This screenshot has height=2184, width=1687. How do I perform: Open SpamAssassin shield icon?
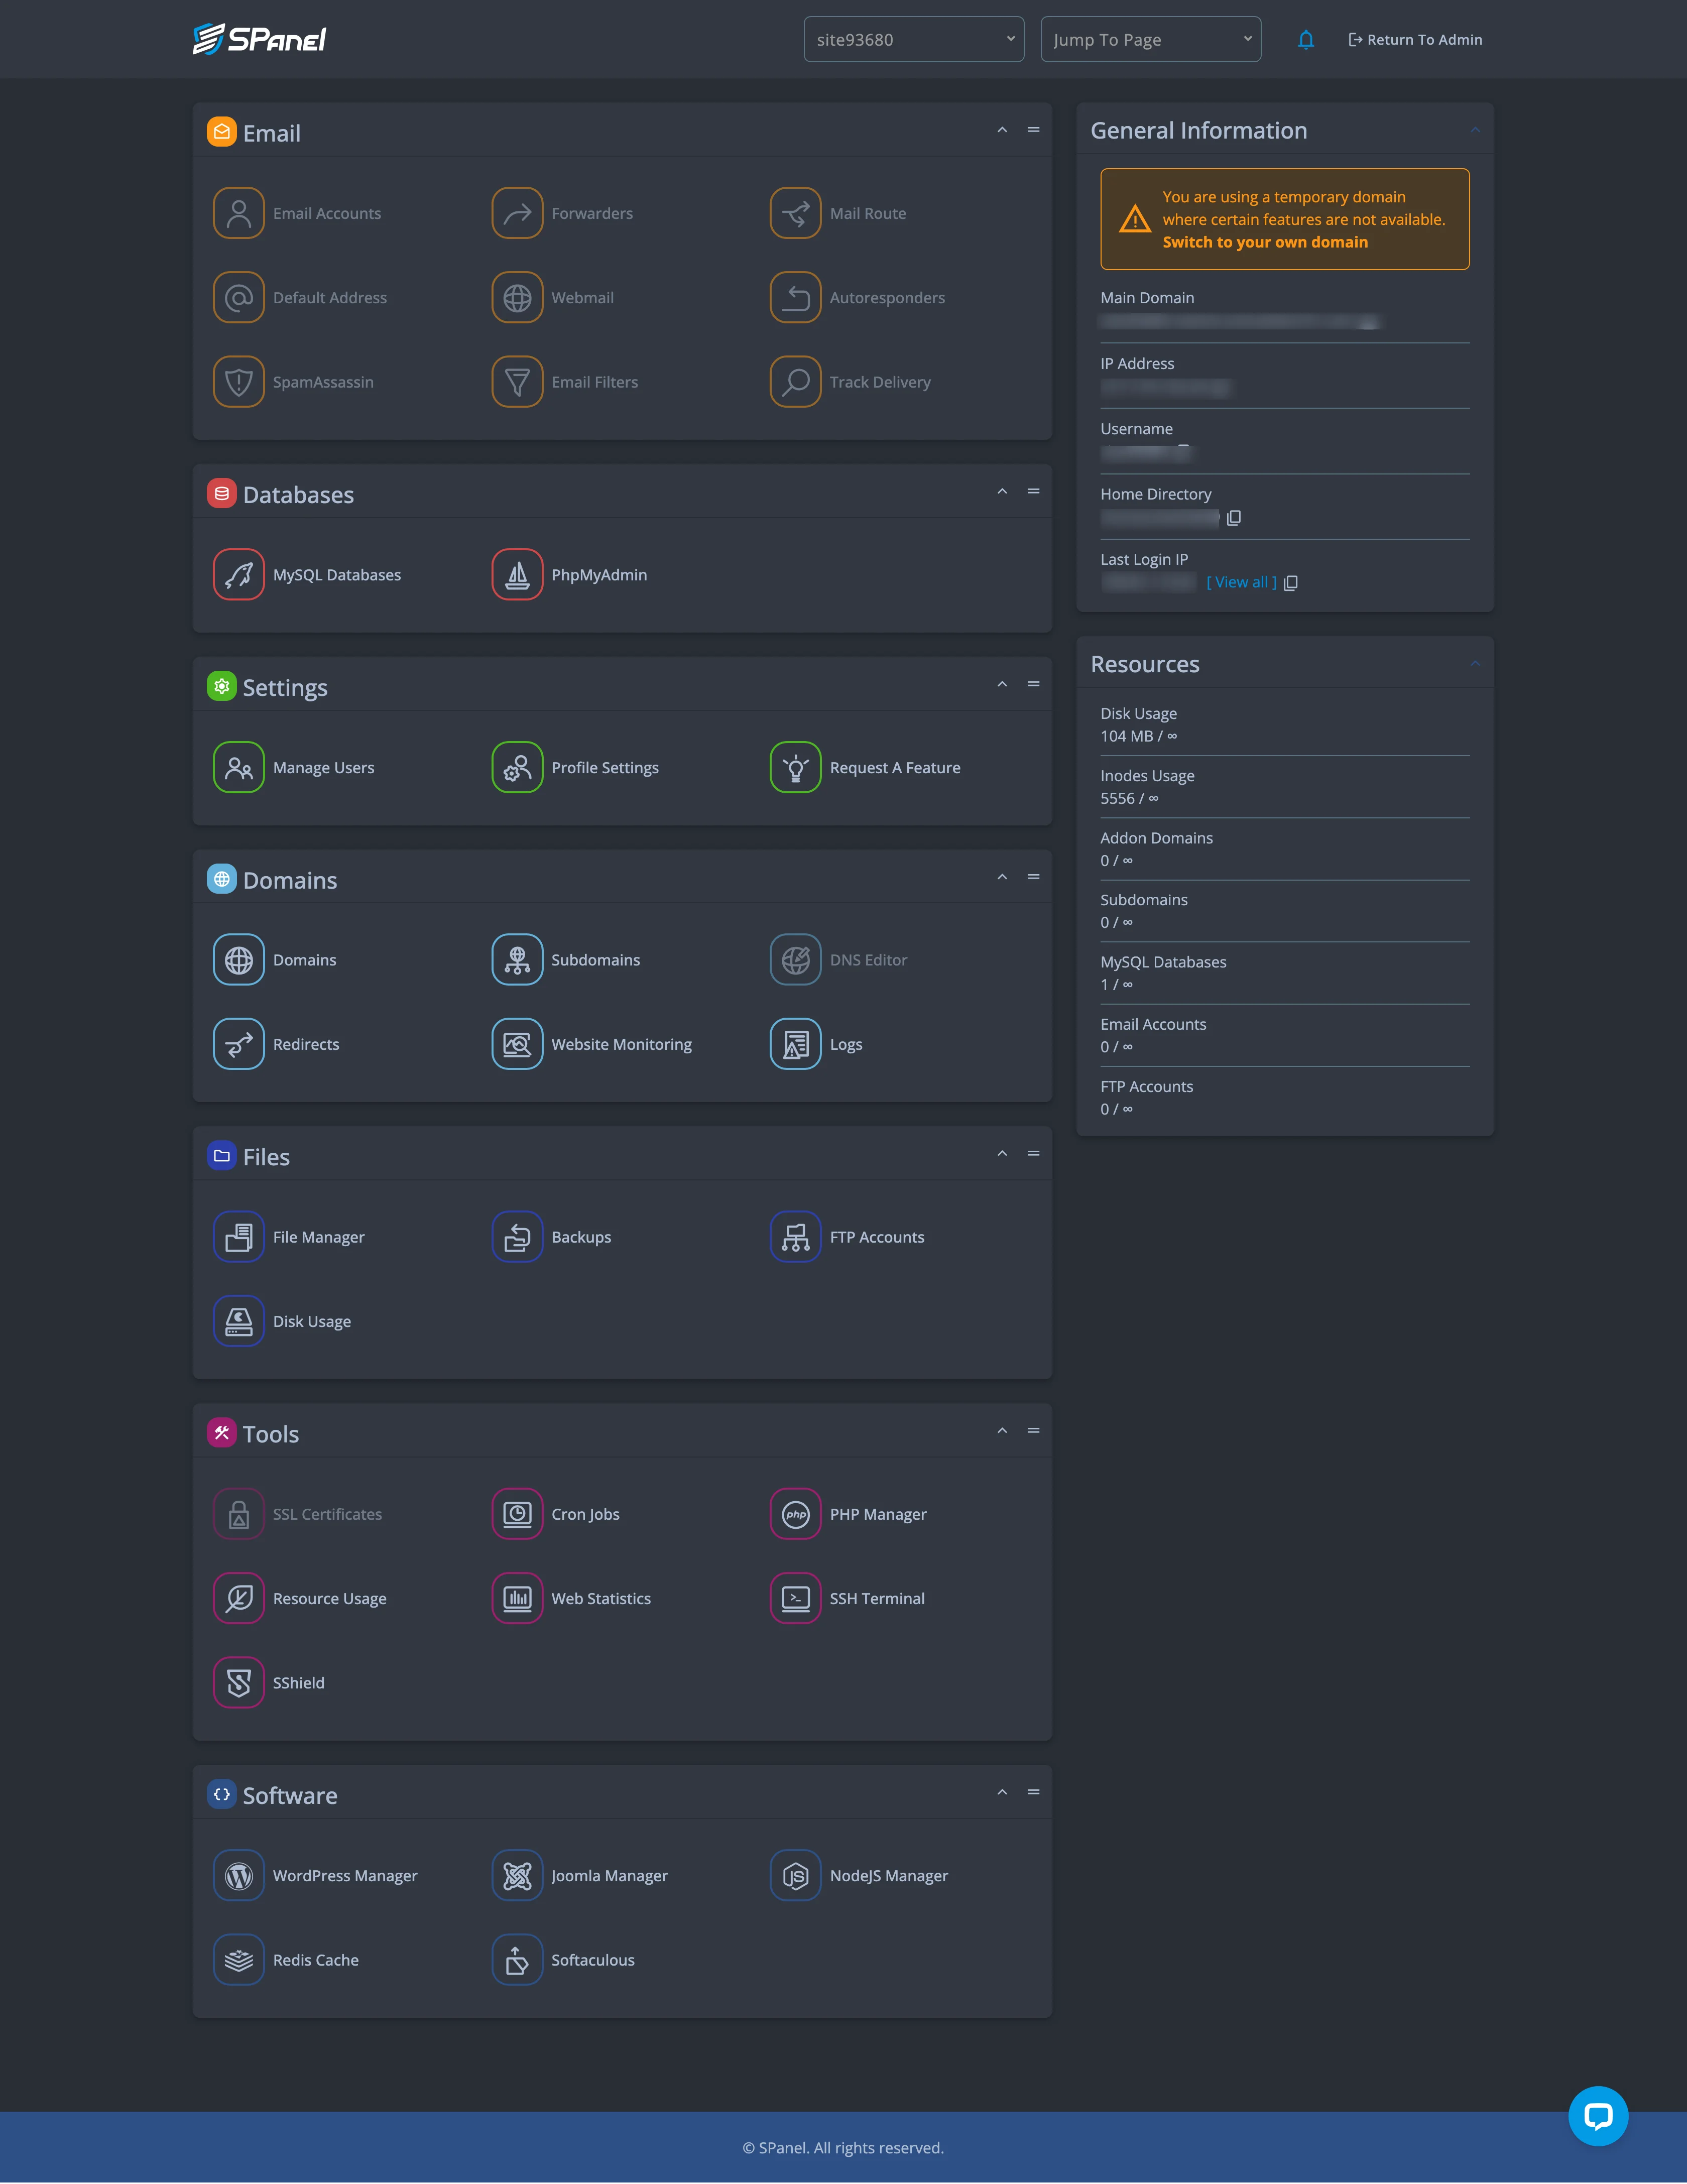pos(238,382)
